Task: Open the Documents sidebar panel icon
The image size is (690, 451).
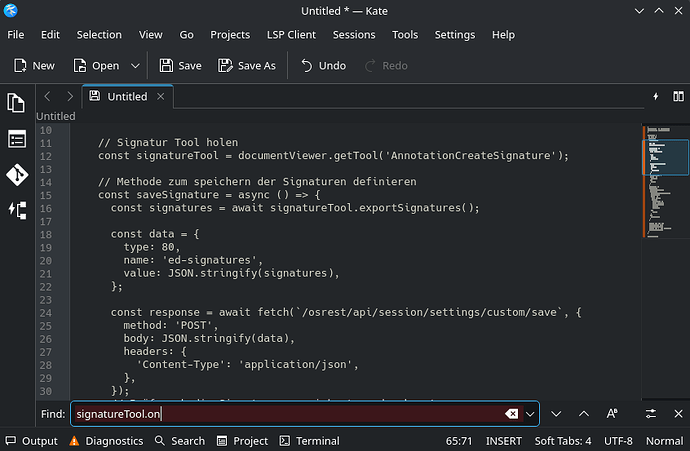Action: 16,103
